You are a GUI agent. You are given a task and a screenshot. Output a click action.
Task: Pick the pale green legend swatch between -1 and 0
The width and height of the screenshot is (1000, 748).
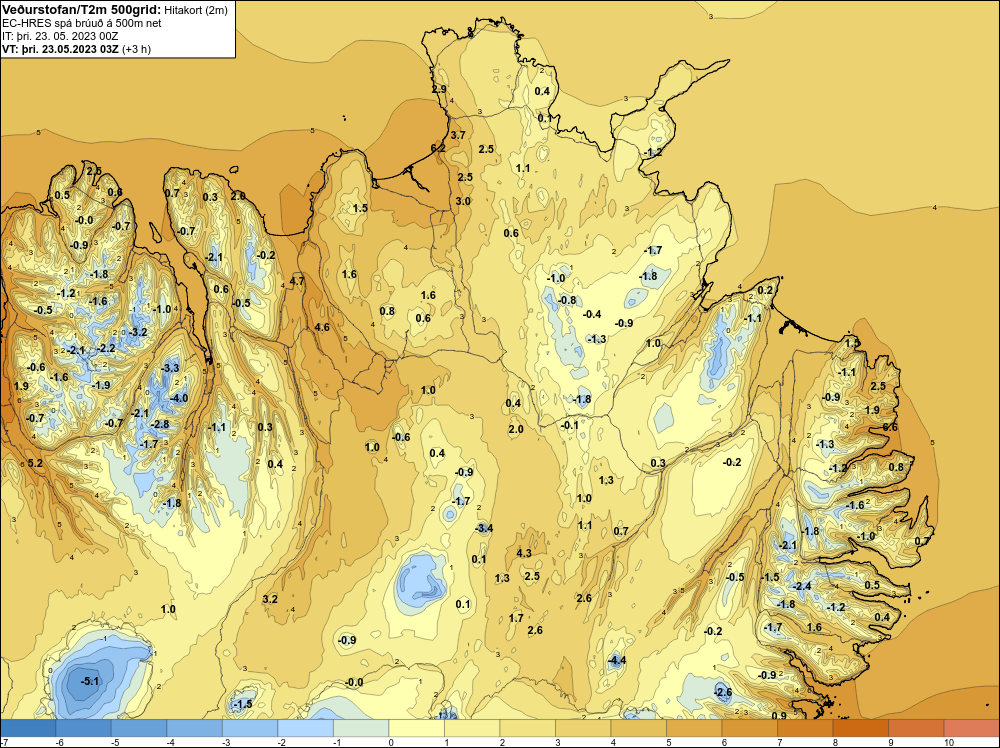point(361,728)
